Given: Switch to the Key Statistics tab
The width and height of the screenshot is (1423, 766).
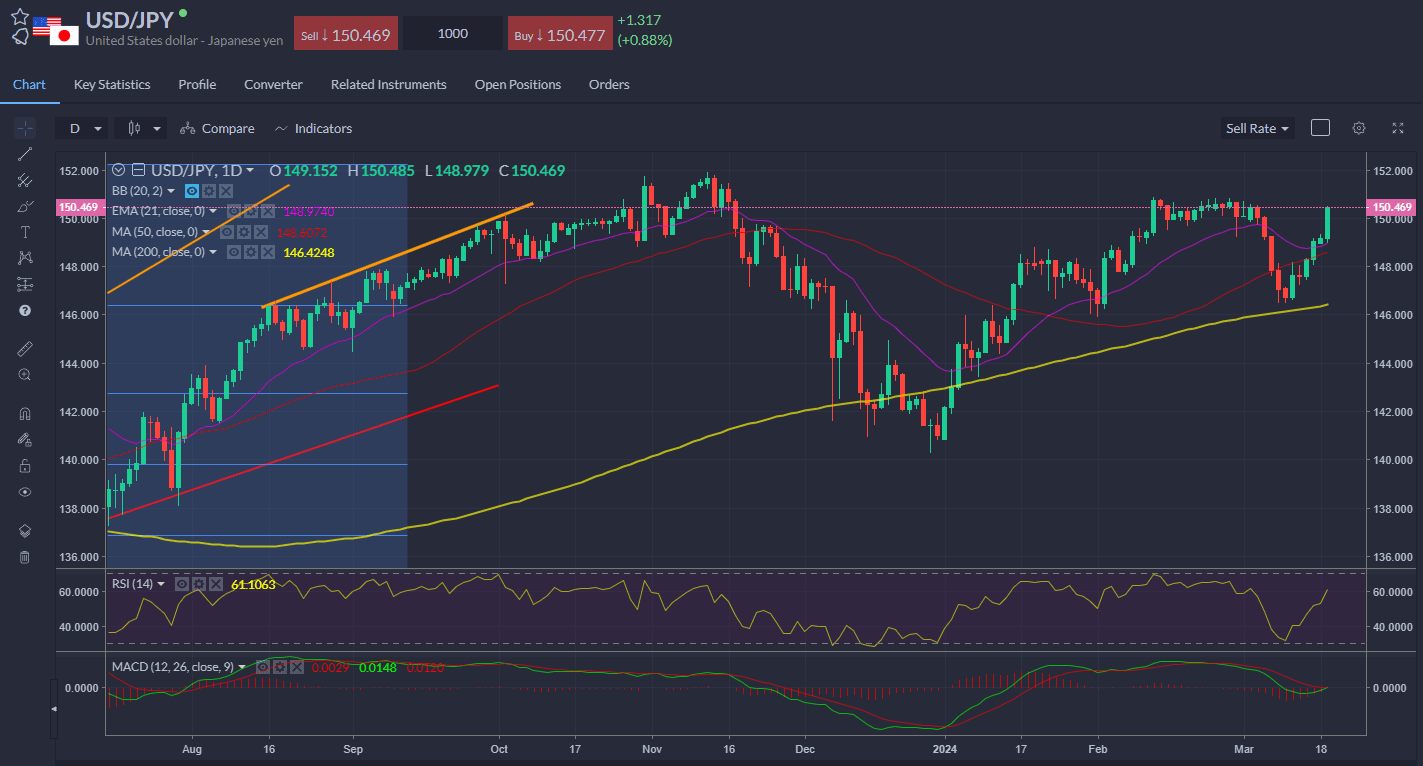Looking at the screenshot, I should [x=112, y=85].
